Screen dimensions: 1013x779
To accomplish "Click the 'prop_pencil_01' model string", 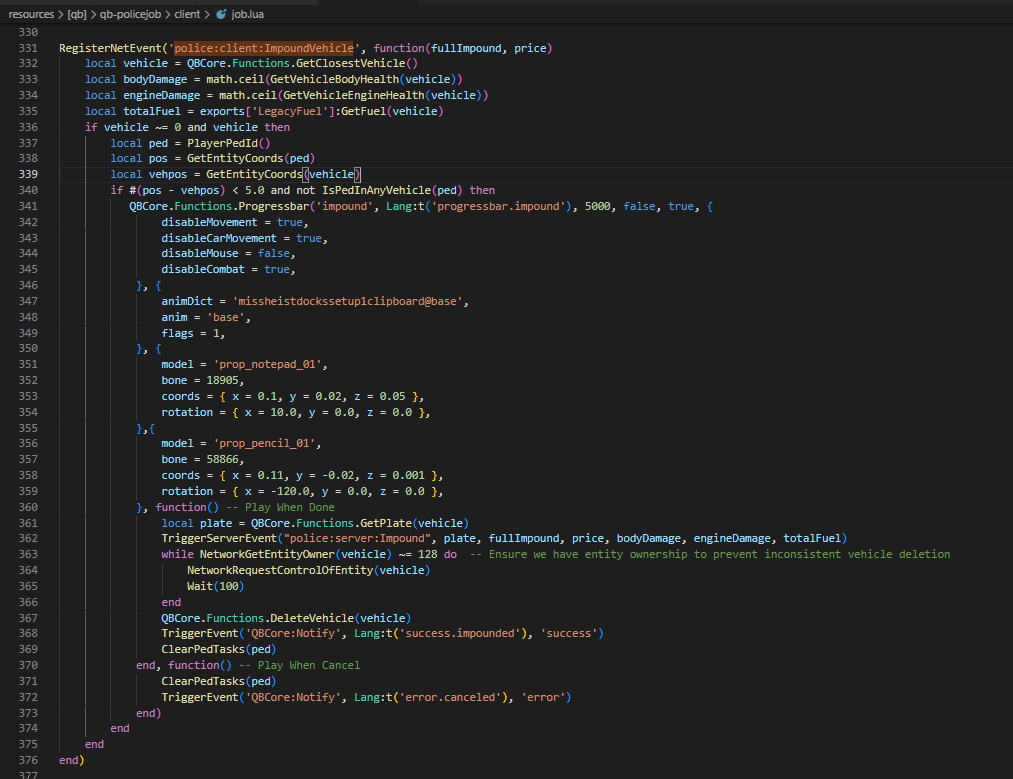I will click(x=262, y=443).
